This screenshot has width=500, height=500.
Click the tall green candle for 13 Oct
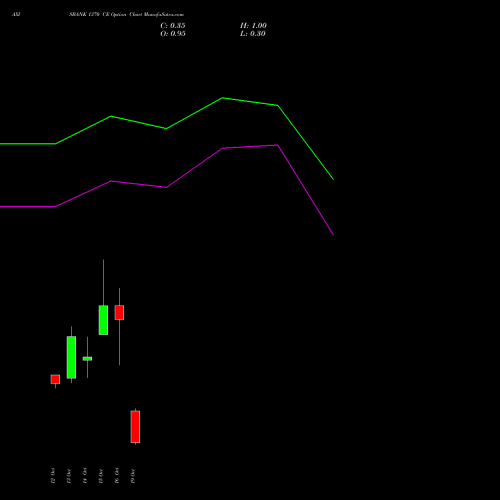71,357
